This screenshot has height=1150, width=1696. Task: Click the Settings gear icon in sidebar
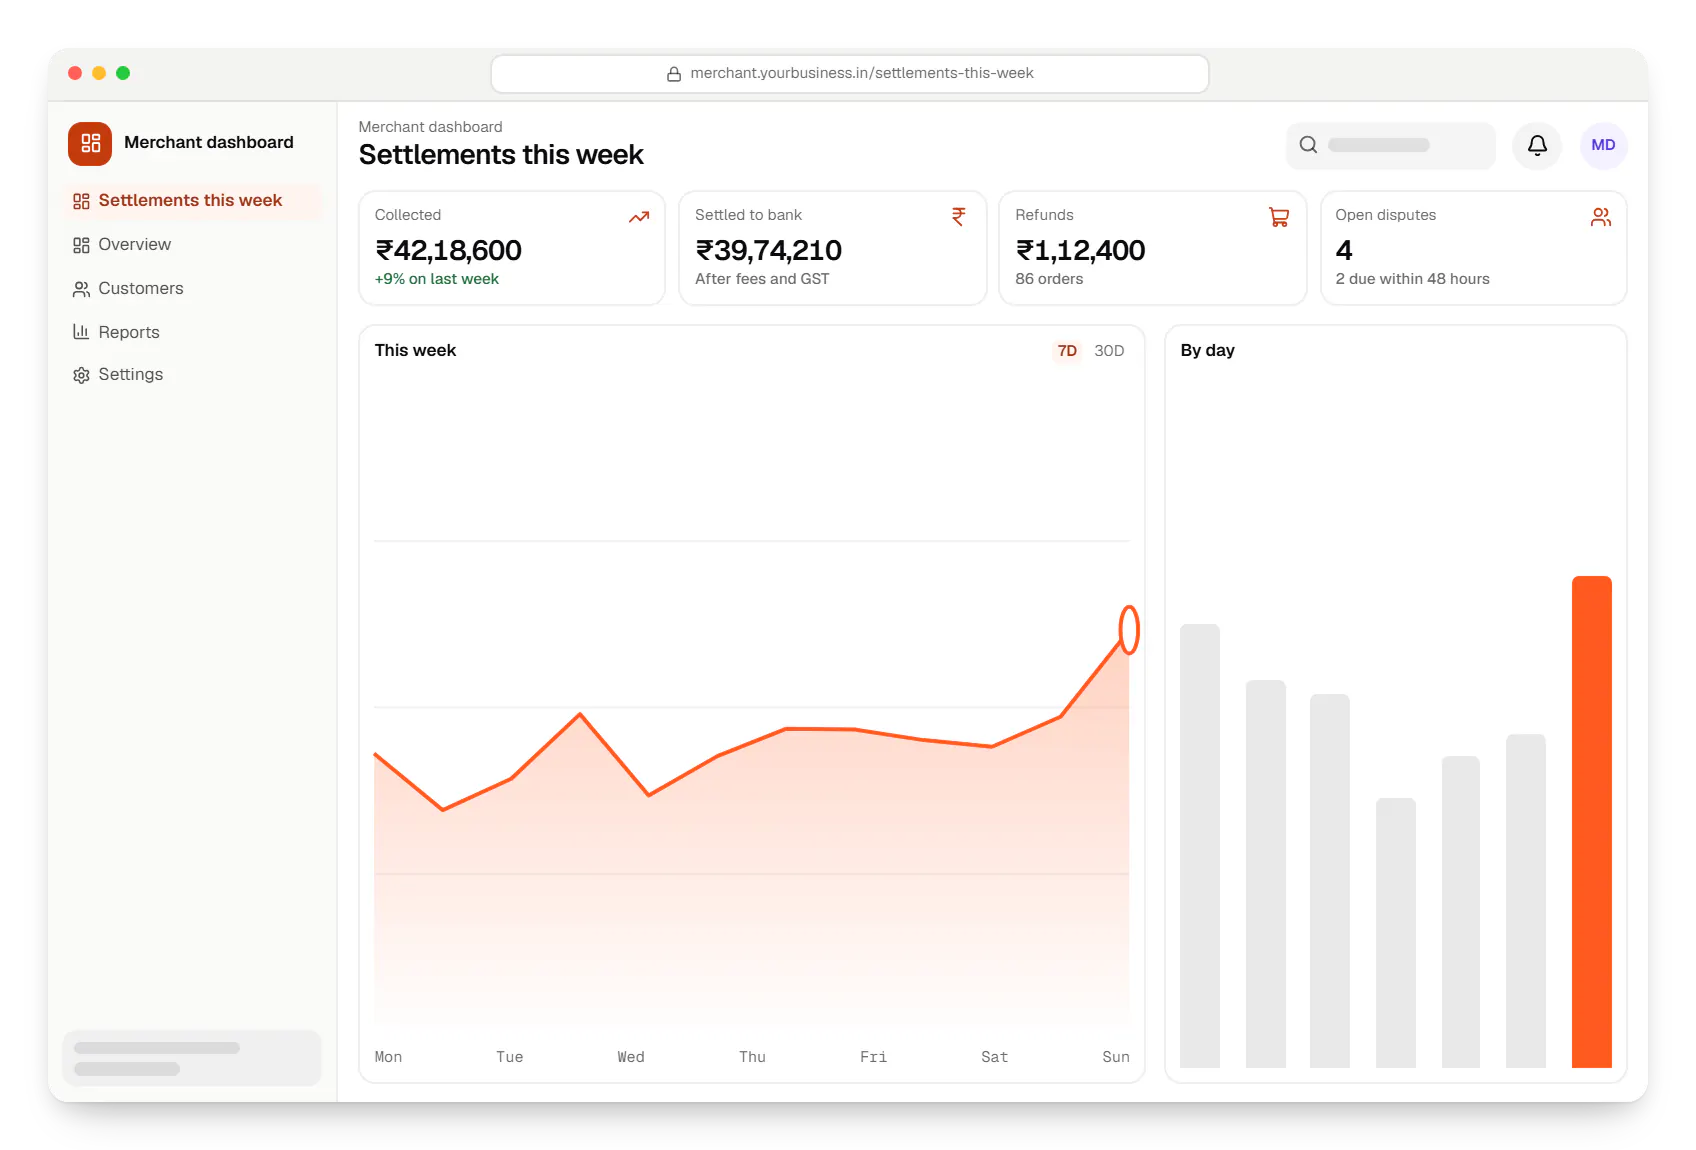[x=81, y=375]
